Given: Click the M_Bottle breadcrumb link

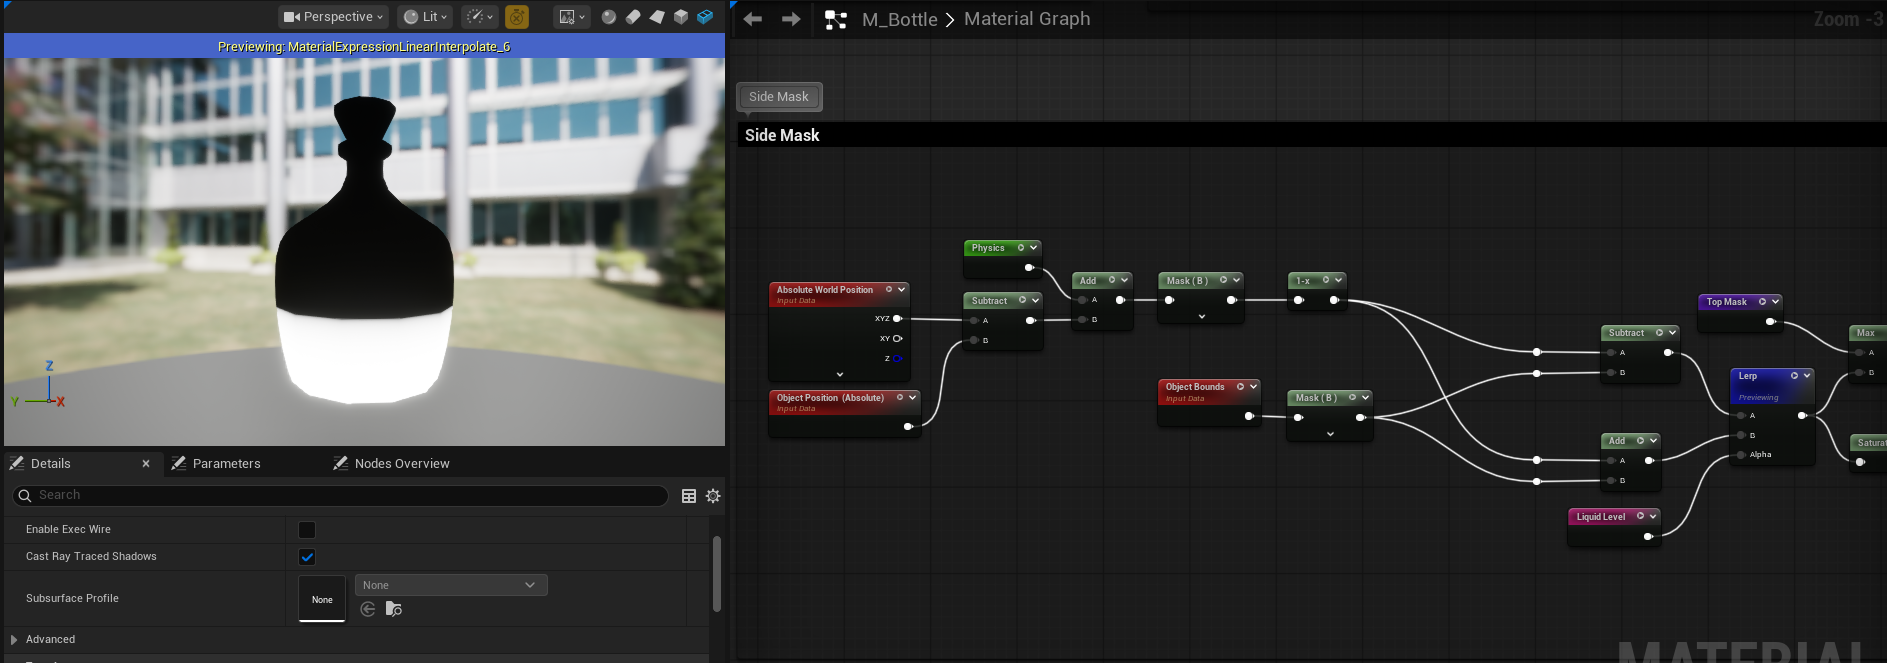Looking at the screenshot, I should pos(899,19).
